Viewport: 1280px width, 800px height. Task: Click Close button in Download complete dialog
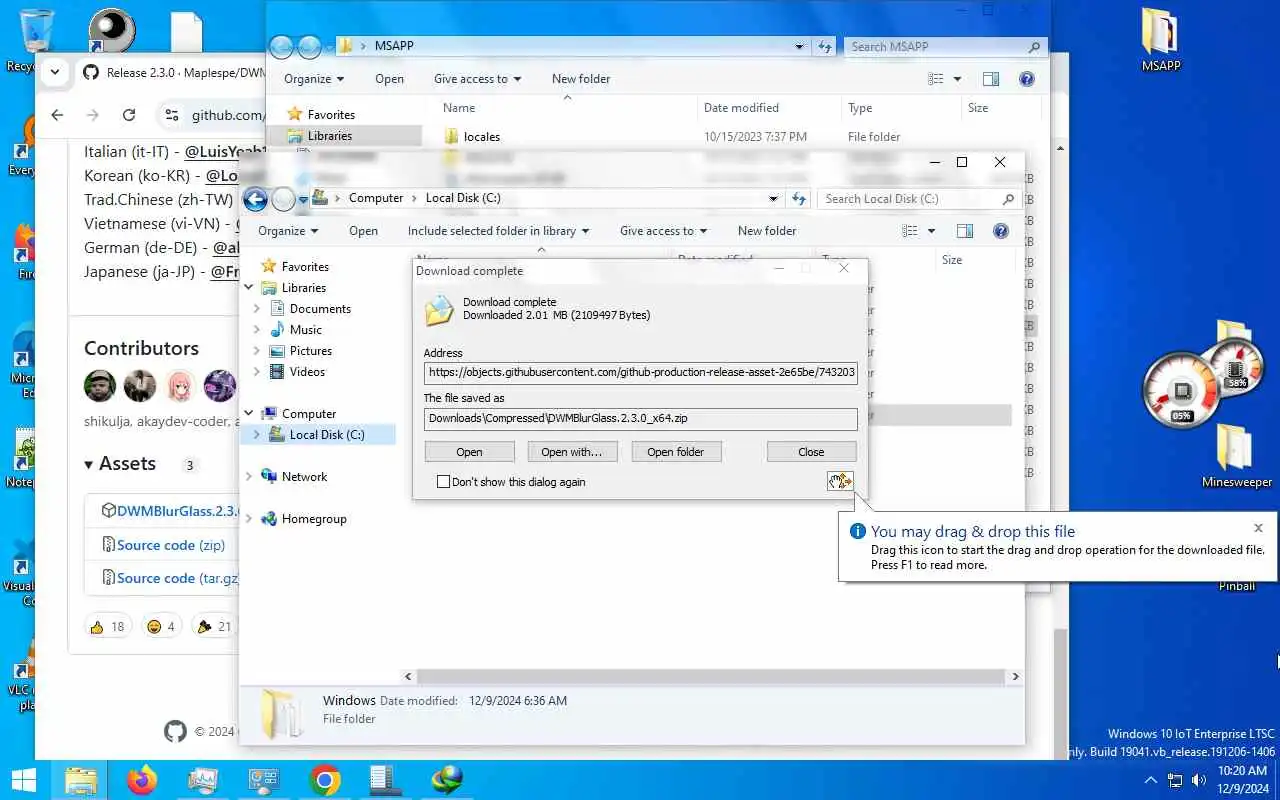coord(811,452)
